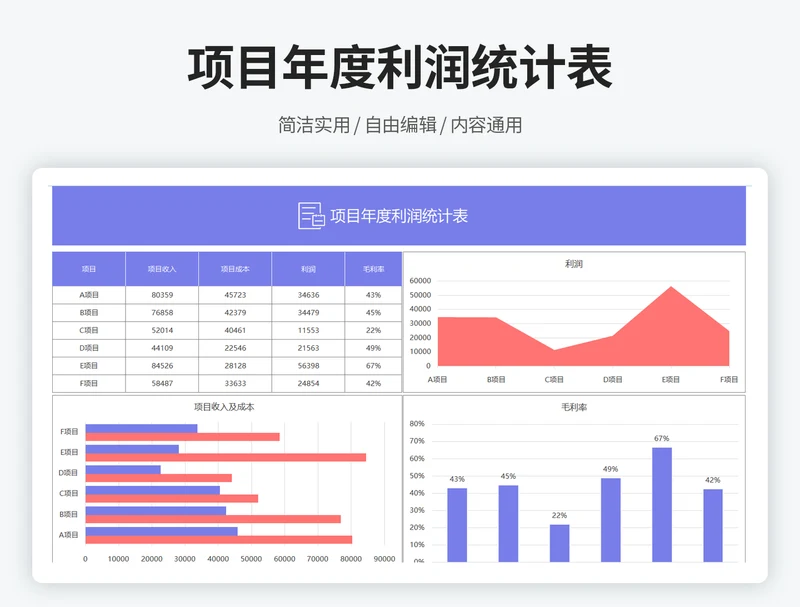Click the large page heading 项目年度利润统计表
The width and height of the screenshot is (800, 607).
400,67
